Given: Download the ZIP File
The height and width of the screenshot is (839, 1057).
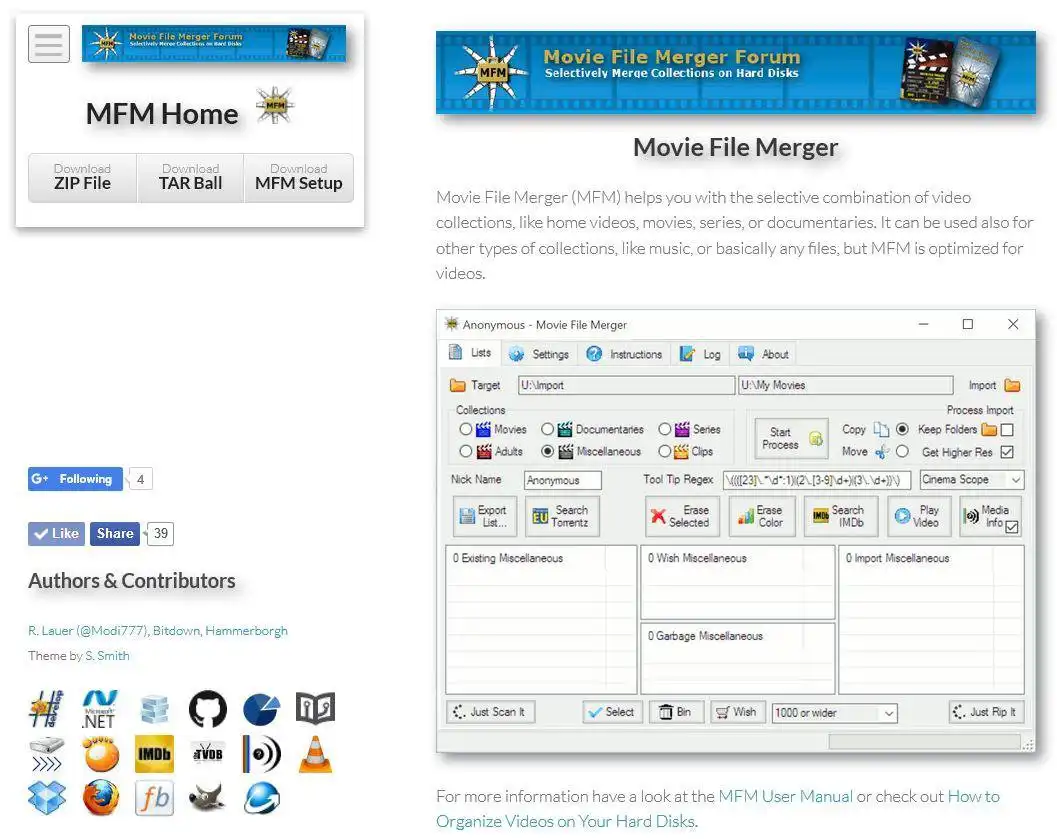Looking at the screenshot, I should pyautogui.click(x=82, y=178).
